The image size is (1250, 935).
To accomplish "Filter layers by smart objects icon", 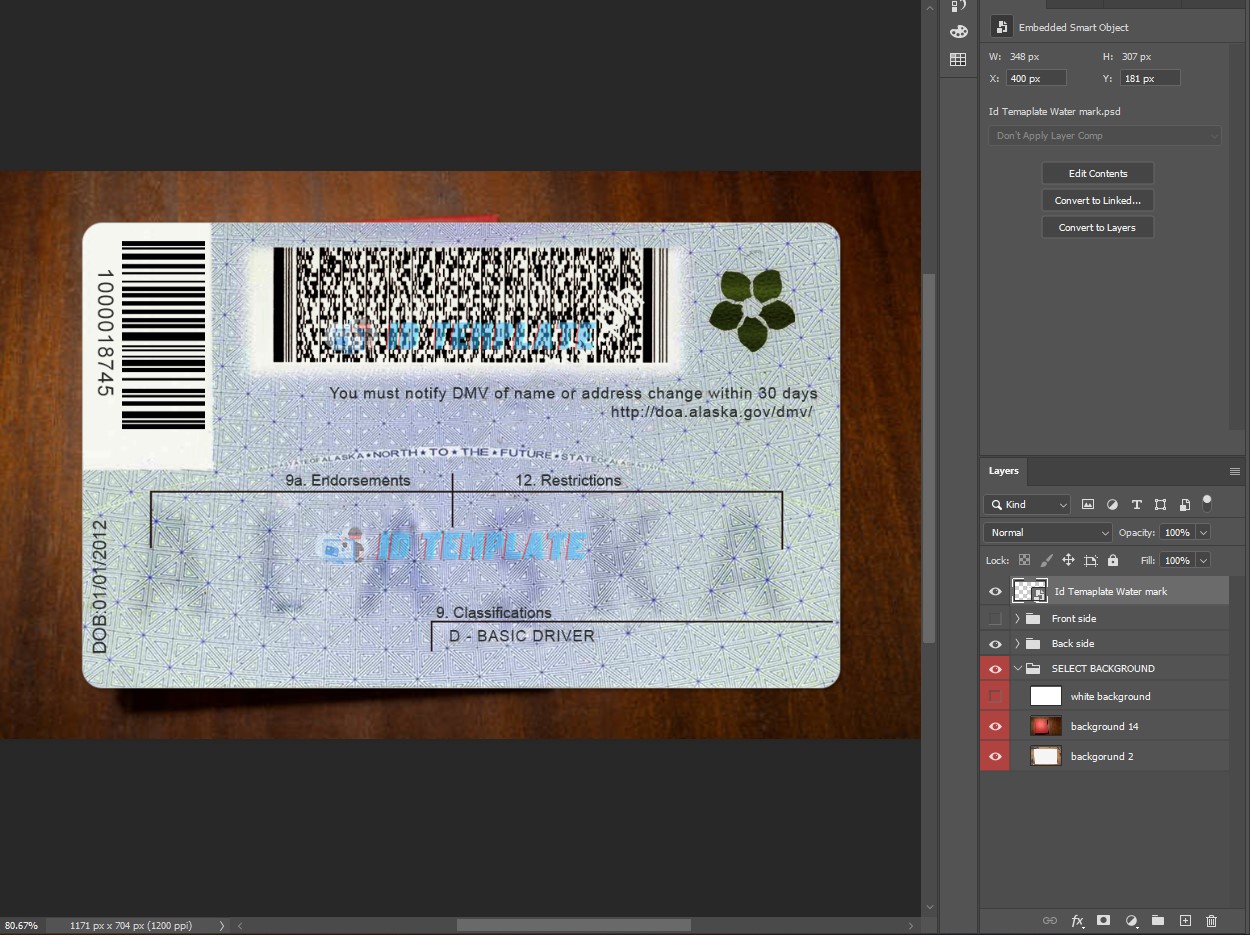I will coord(1184,505).
